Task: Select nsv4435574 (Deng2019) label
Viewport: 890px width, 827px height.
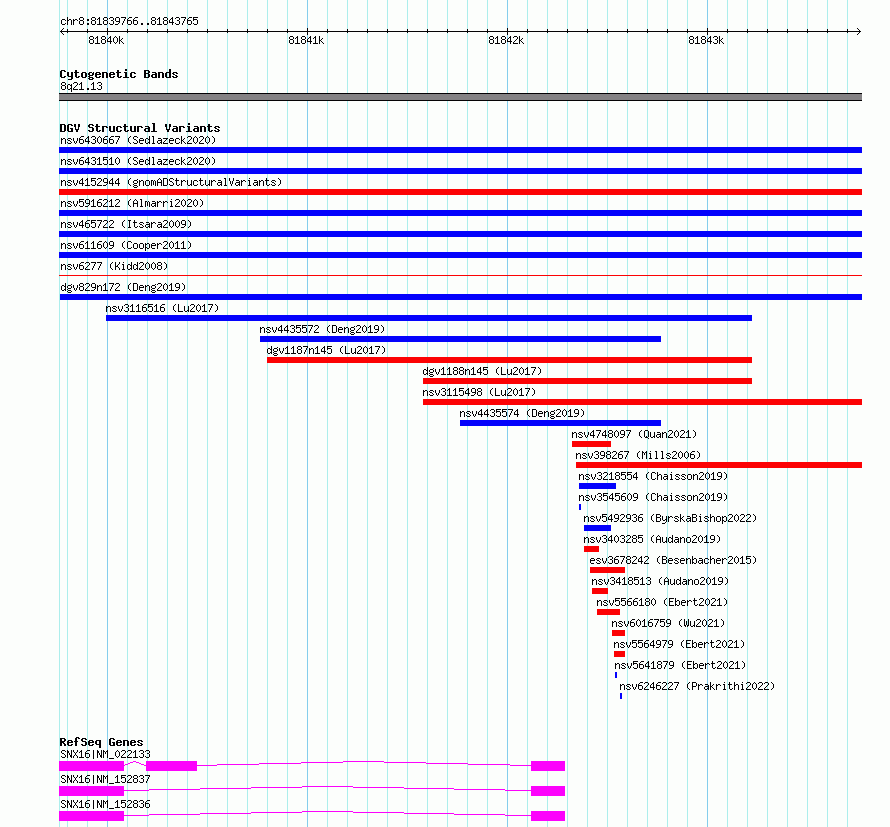Action: (522, 413)
